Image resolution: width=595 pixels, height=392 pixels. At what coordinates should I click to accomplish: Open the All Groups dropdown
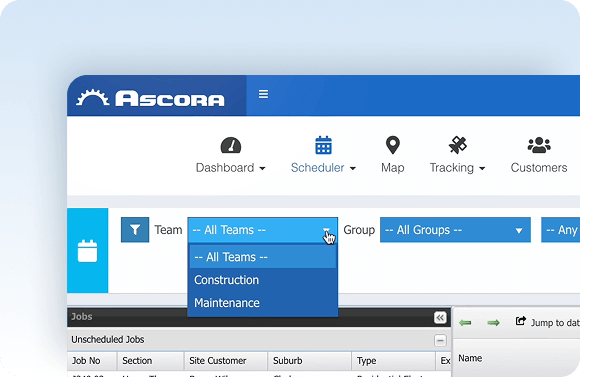tap(455, 230)
